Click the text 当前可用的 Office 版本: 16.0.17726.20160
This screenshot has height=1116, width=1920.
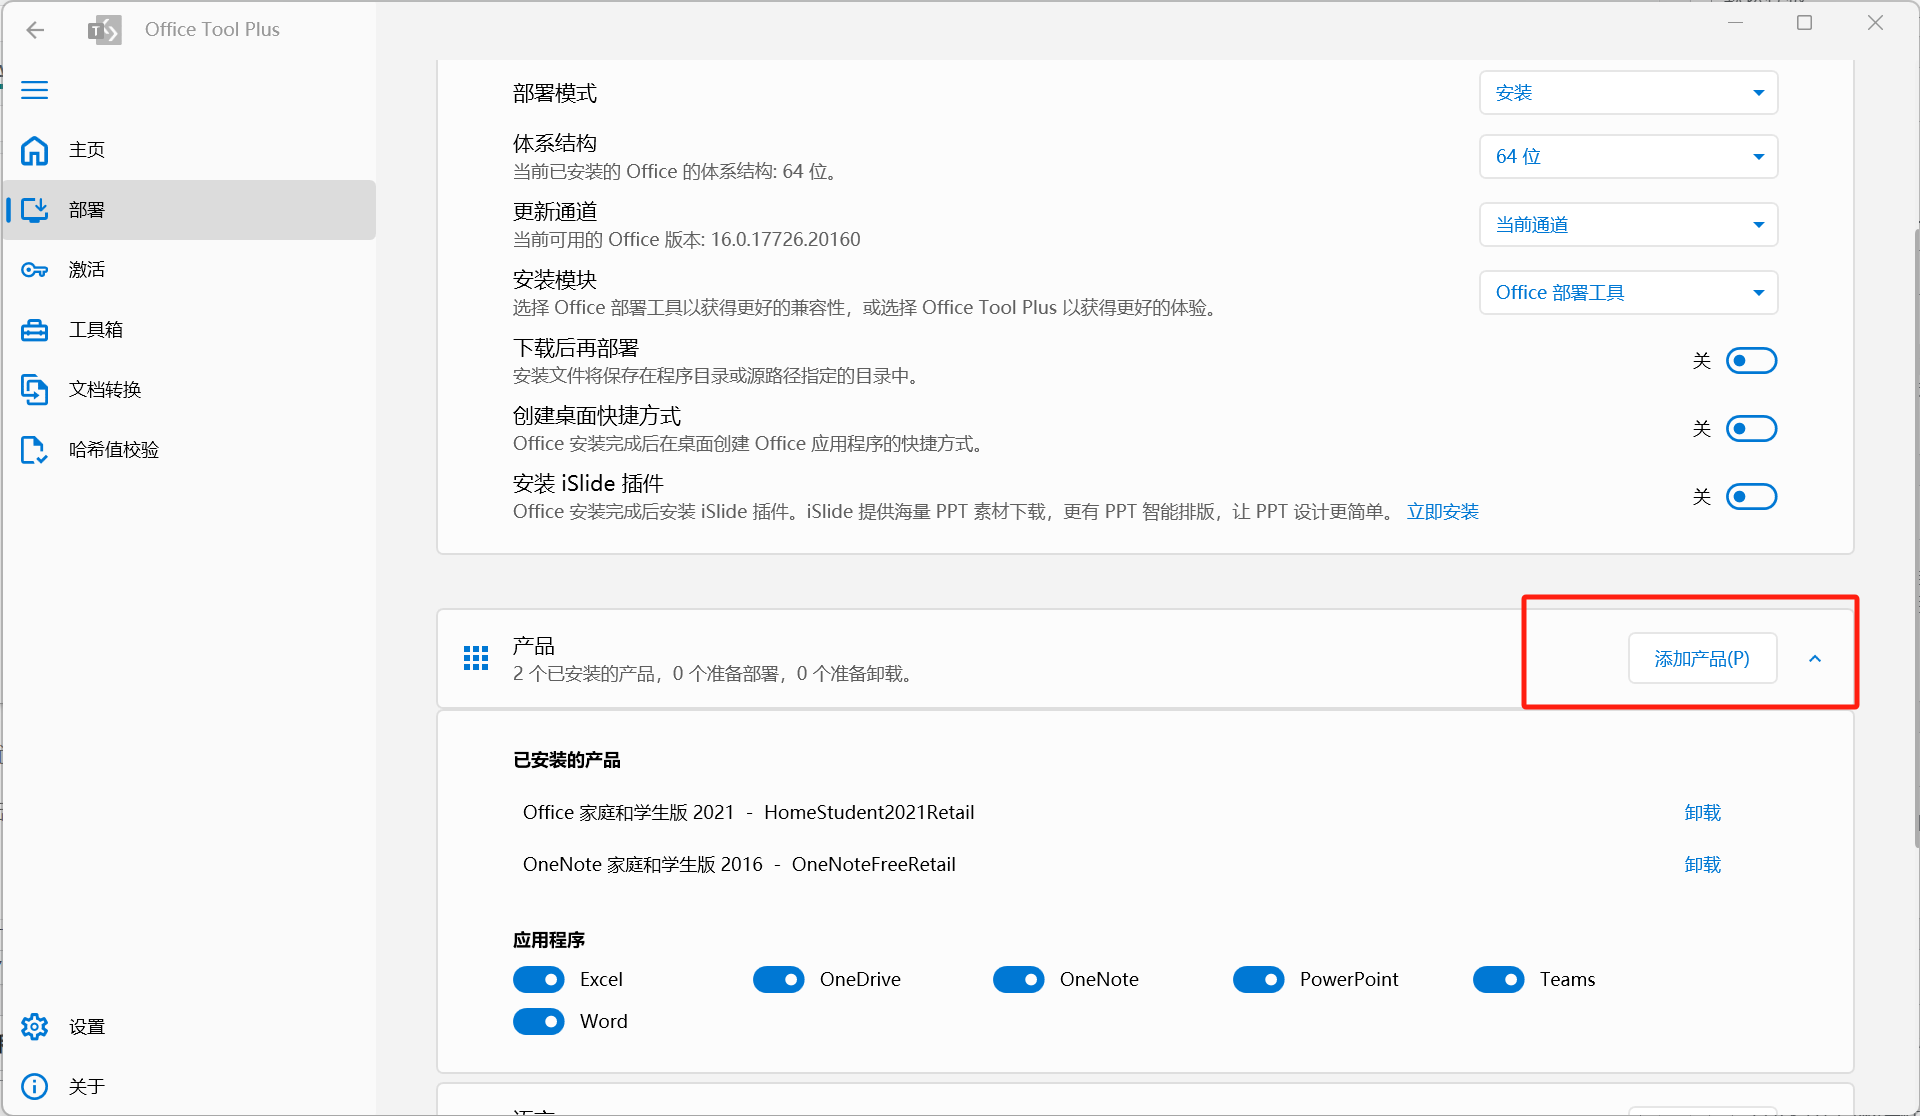tap(687, 240)
